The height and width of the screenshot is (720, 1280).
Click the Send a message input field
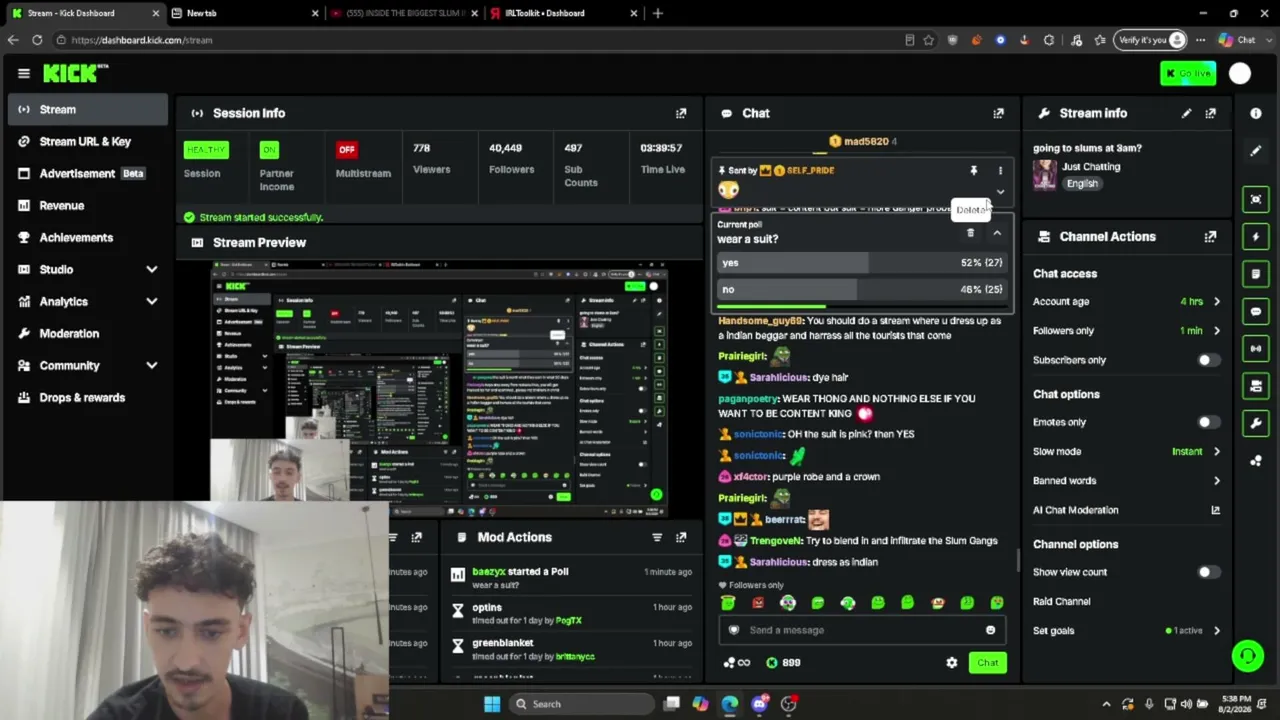point(861,630)
